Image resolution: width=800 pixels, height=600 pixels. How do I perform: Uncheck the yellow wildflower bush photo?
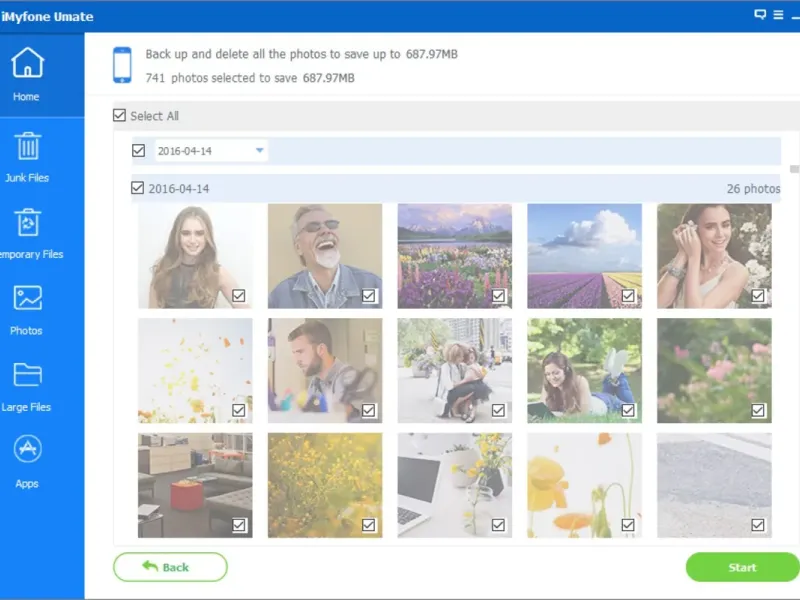[x=368, y=525]
